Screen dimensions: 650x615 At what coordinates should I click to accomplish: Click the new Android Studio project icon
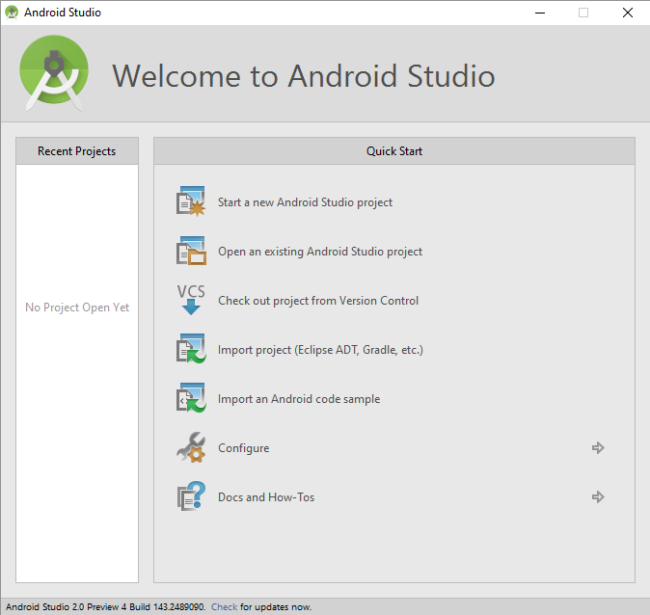pos(191,202)
